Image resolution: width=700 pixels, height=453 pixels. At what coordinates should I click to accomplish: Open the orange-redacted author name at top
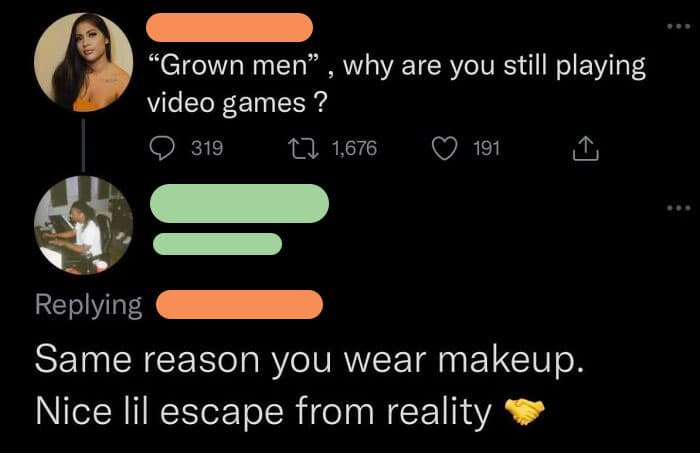pyautogui.click(x=229, y=27)
